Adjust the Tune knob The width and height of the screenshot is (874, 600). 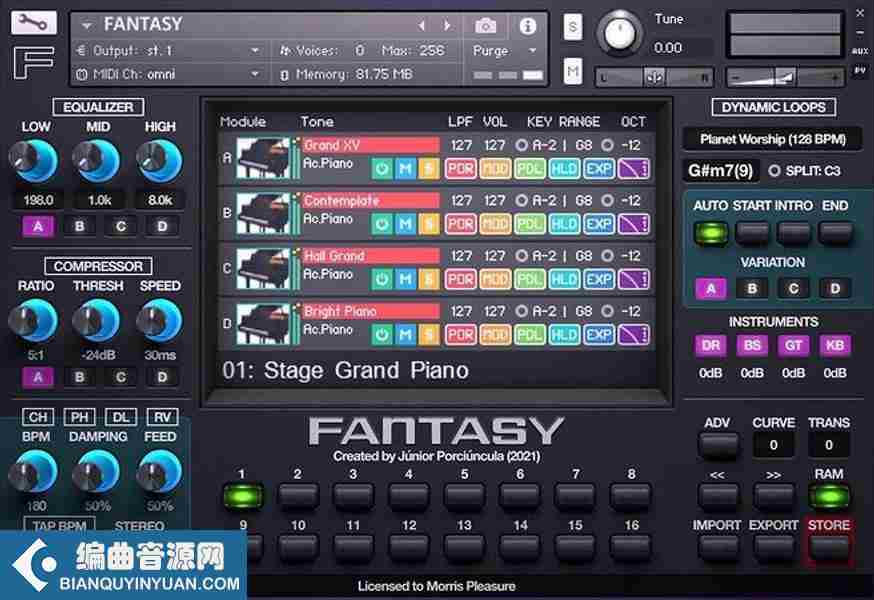pos(619,32)
